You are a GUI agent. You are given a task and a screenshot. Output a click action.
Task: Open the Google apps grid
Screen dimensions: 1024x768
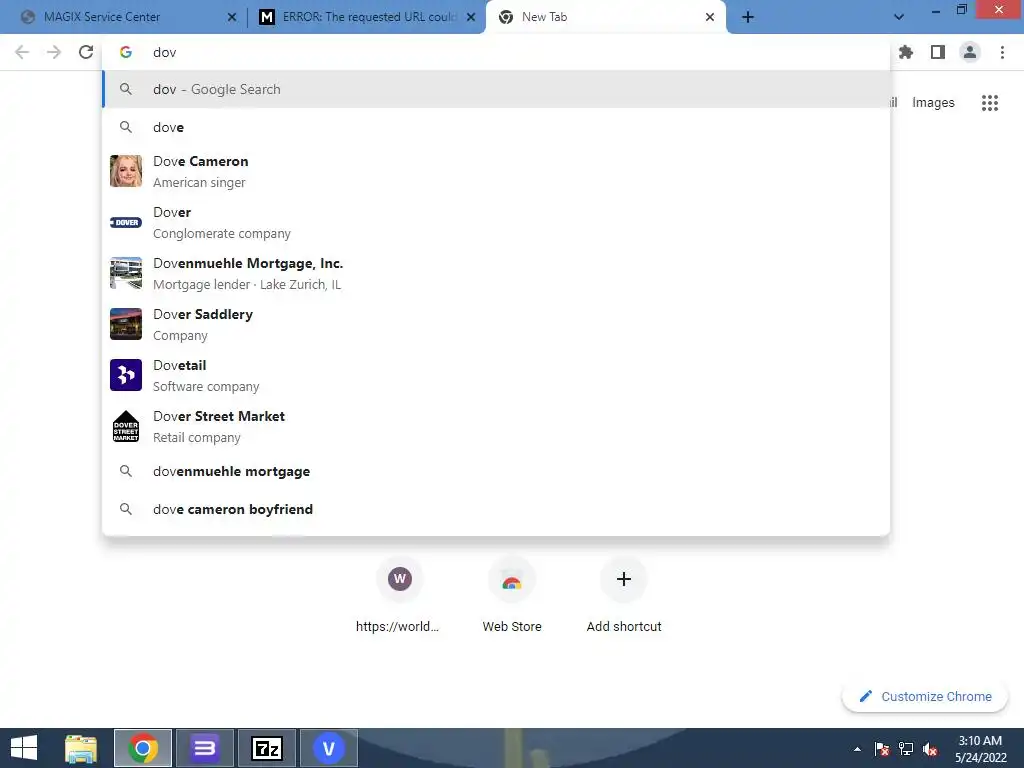(990, 103)
